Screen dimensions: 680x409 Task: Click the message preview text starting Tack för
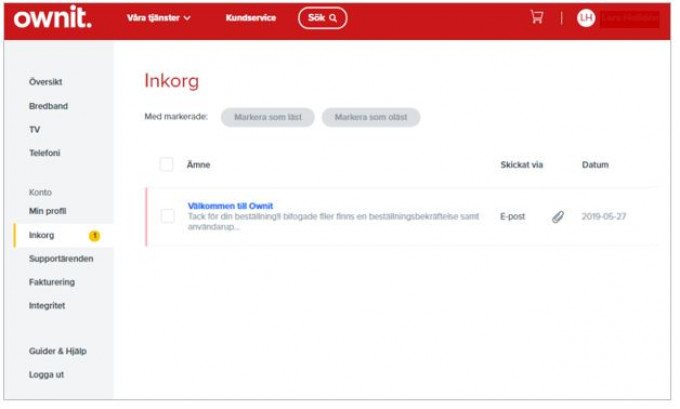pyautogui.click(x=333, y=221)
